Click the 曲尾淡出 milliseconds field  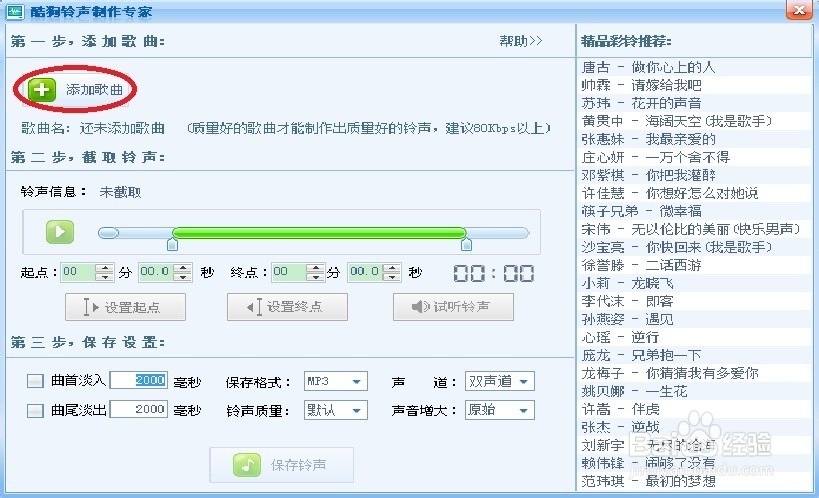(x=138, y=409)
